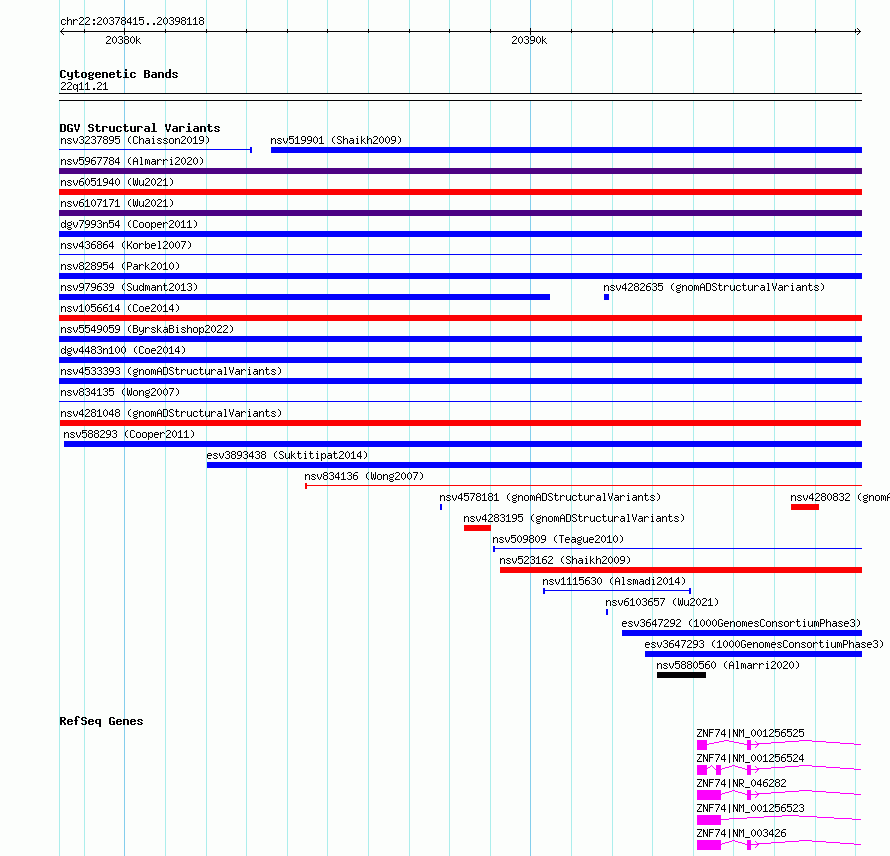Open ZNF74|NM_003426 gene label
This screenshot has height=856, width=890.
[x=741, y=833]
